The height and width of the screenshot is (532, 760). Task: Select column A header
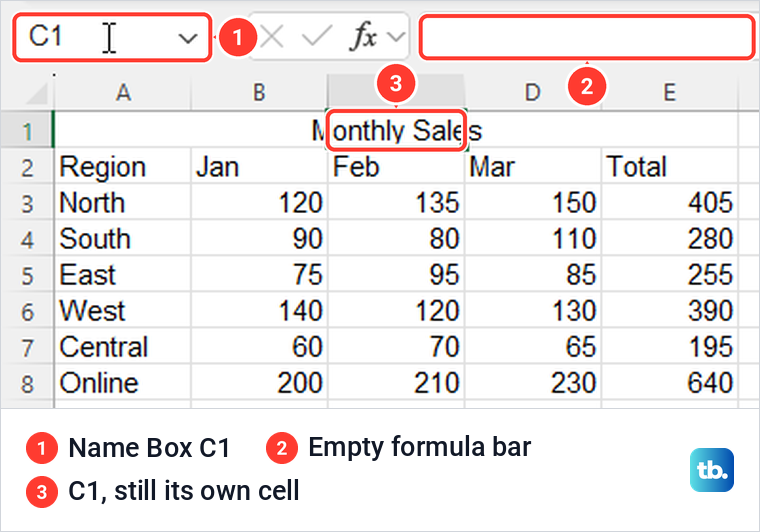tap(123, 92)
